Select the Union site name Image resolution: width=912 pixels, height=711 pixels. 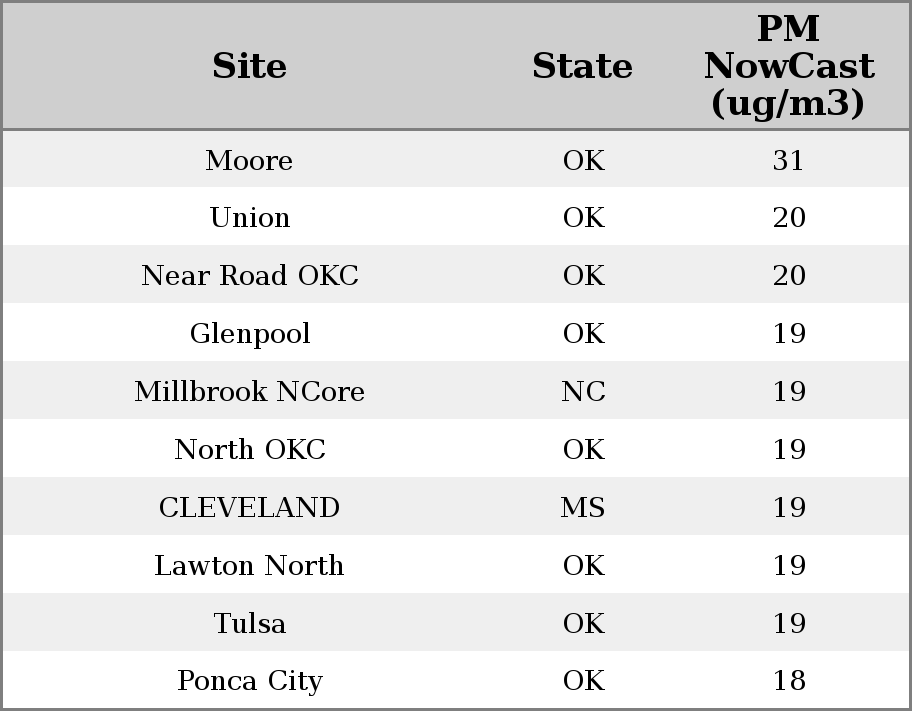250,218
